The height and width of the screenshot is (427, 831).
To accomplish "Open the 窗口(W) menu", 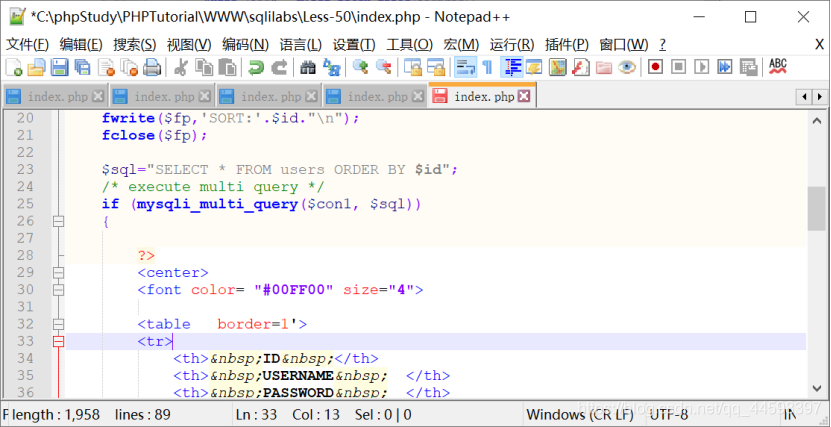I will [x=623, y=45].
